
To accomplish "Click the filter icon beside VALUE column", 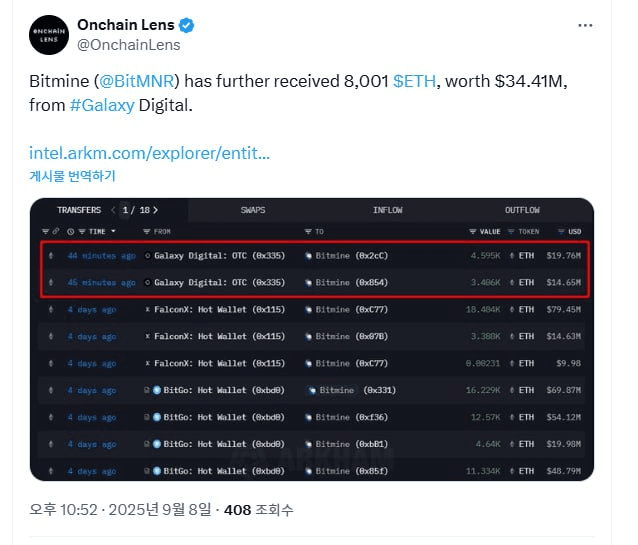I will pyautogui.click(x=472, y=232).
